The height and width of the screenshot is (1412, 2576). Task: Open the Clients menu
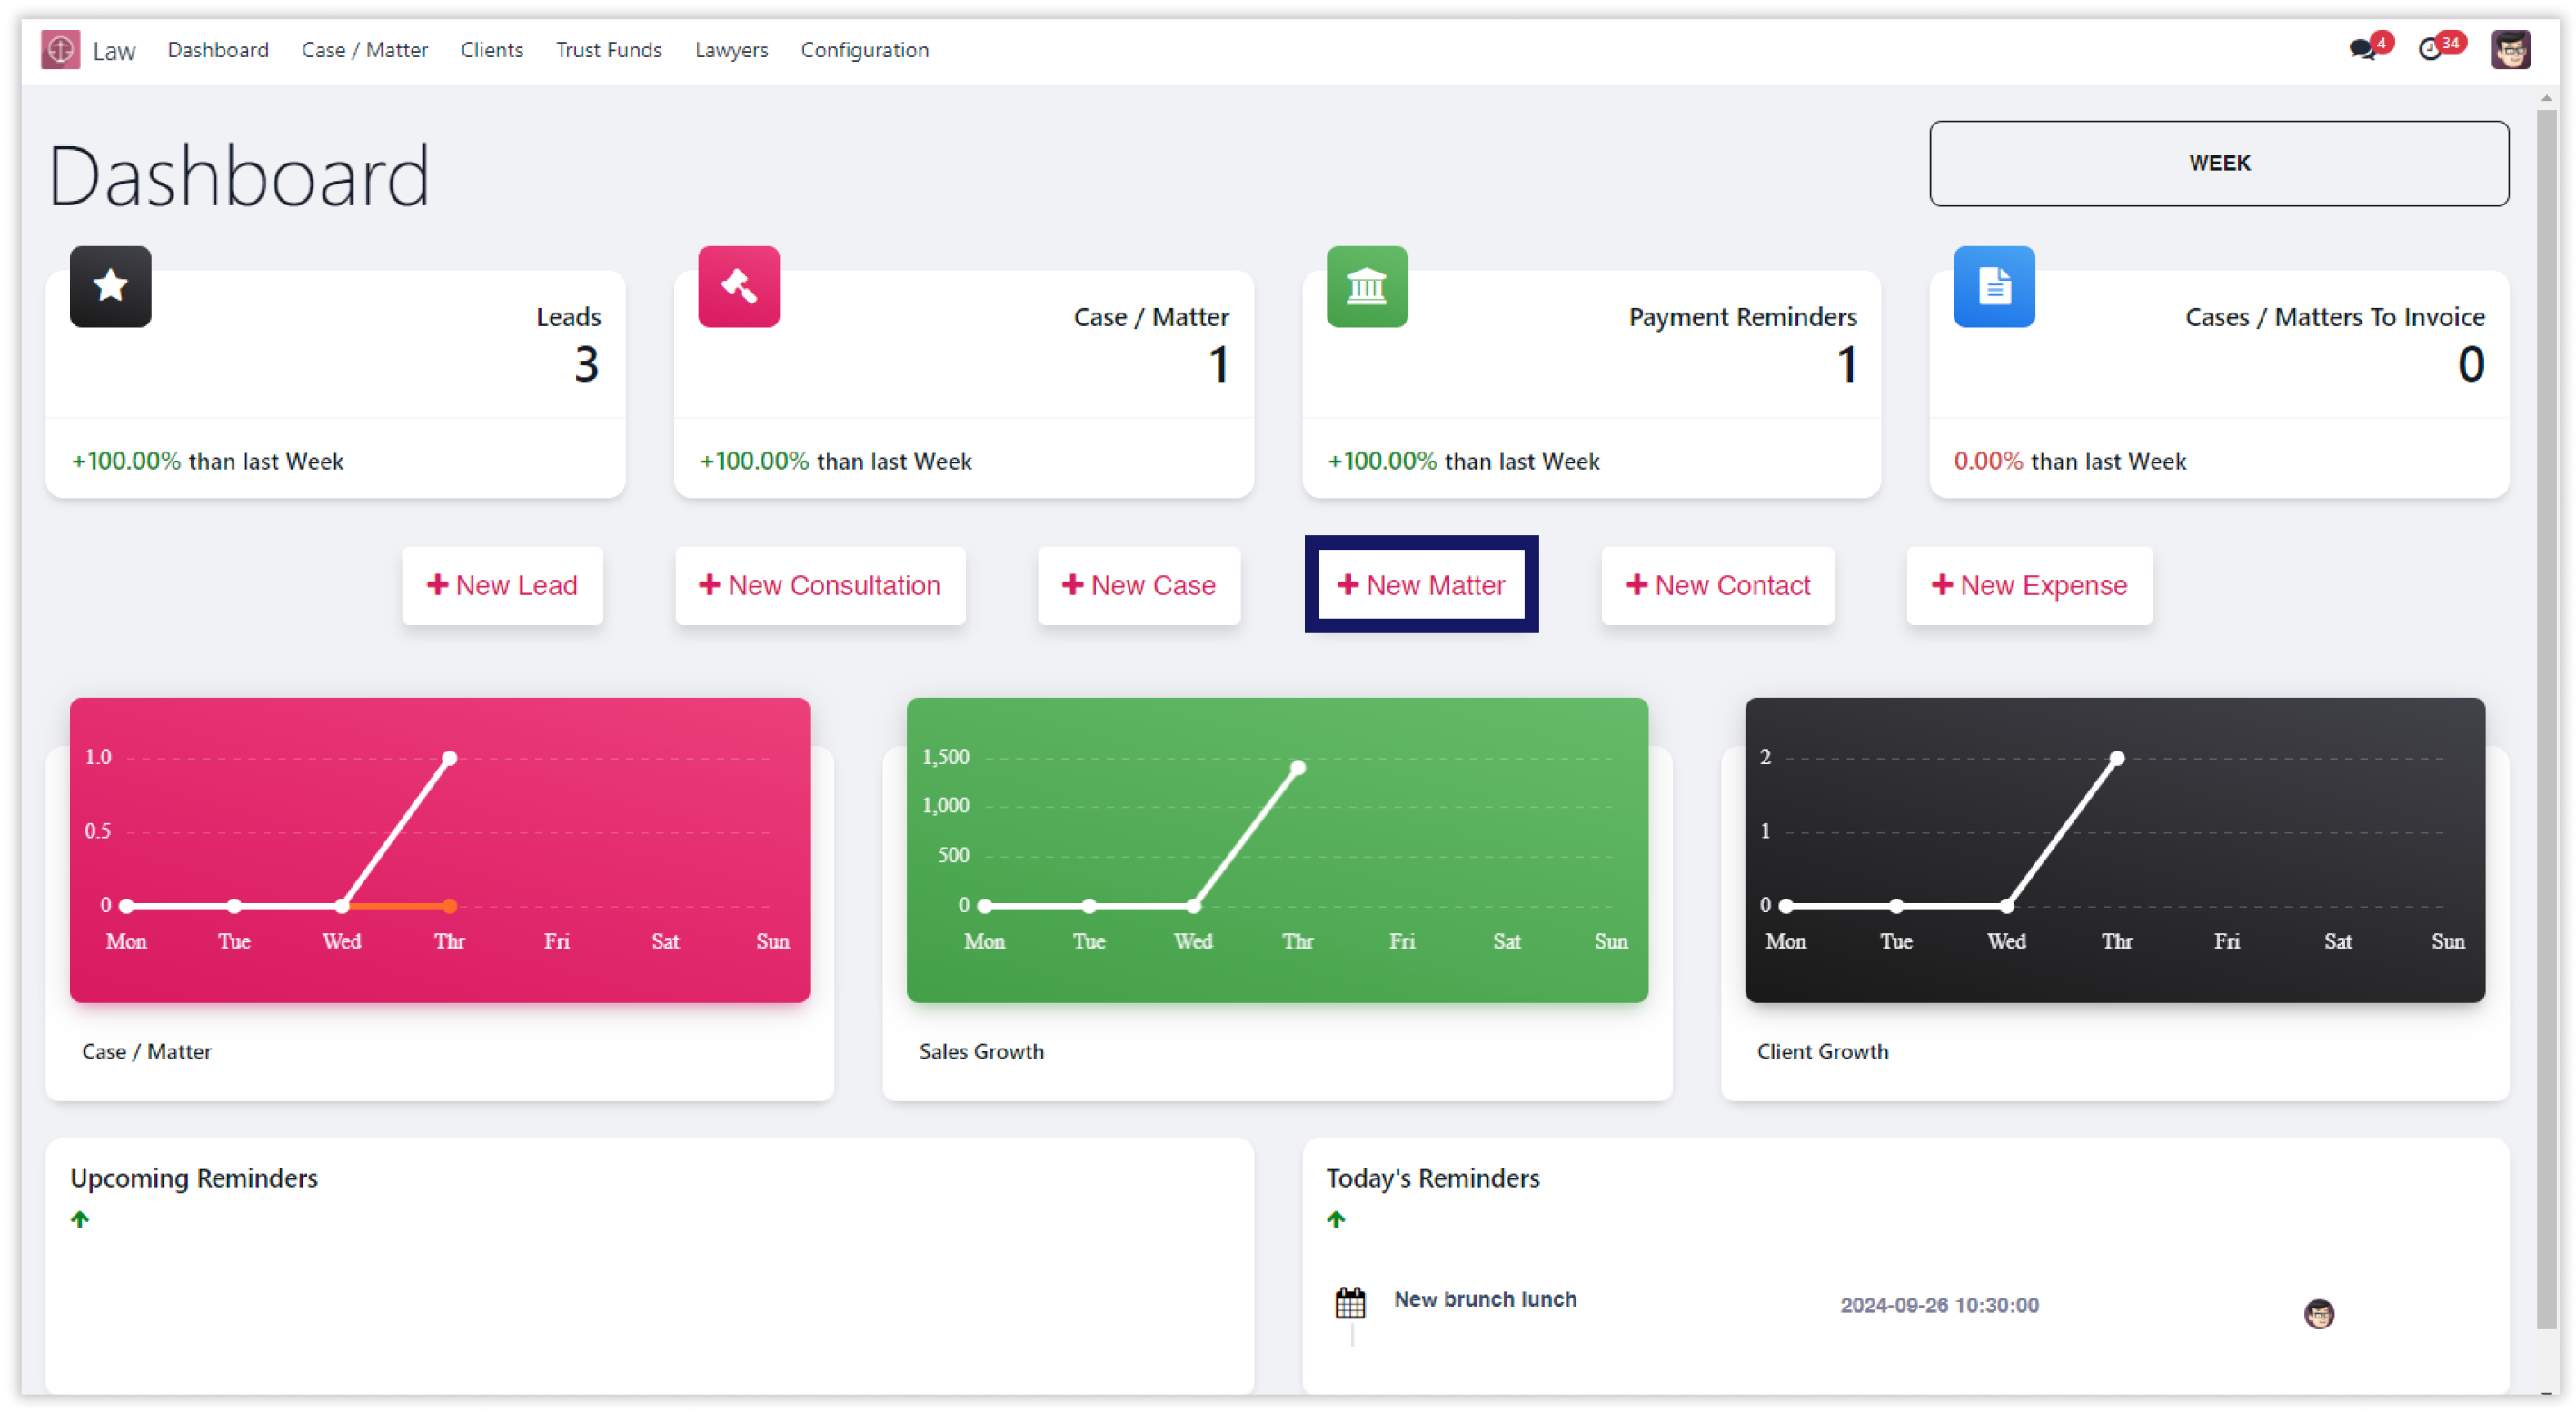(492, 50)
